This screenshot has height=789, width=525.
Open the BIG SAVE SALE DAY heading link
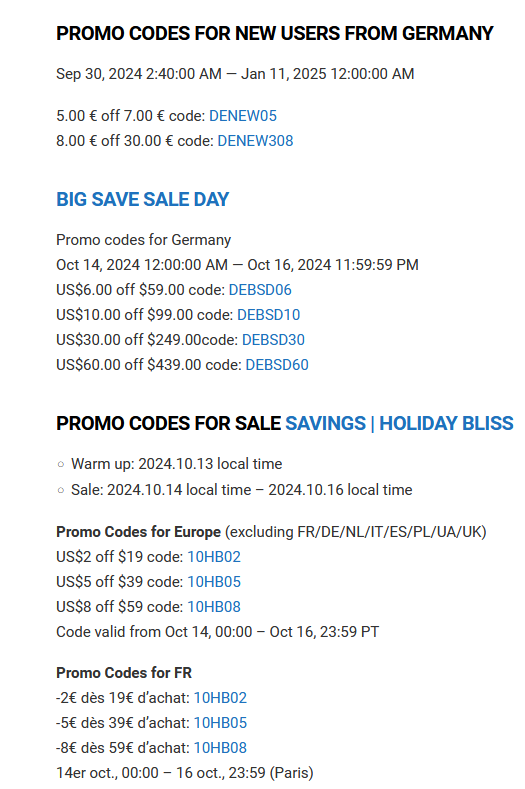click(142, 199)
